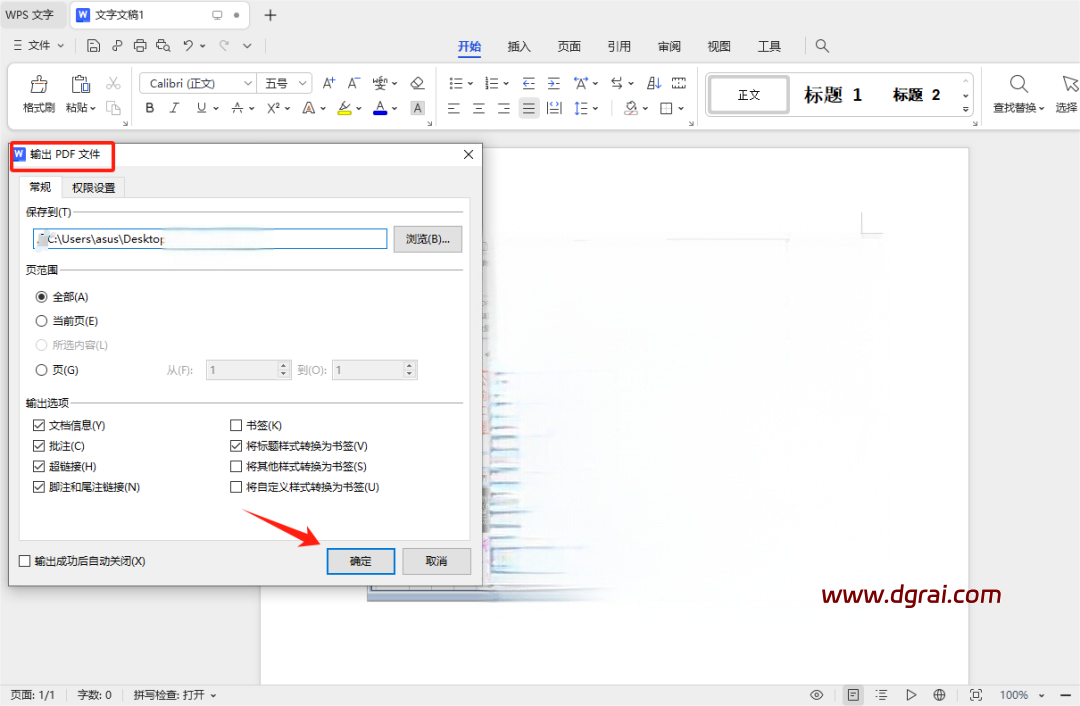
Task: Switch to the Permission Settings (权限设置) tab
Action: coord(93,188)
